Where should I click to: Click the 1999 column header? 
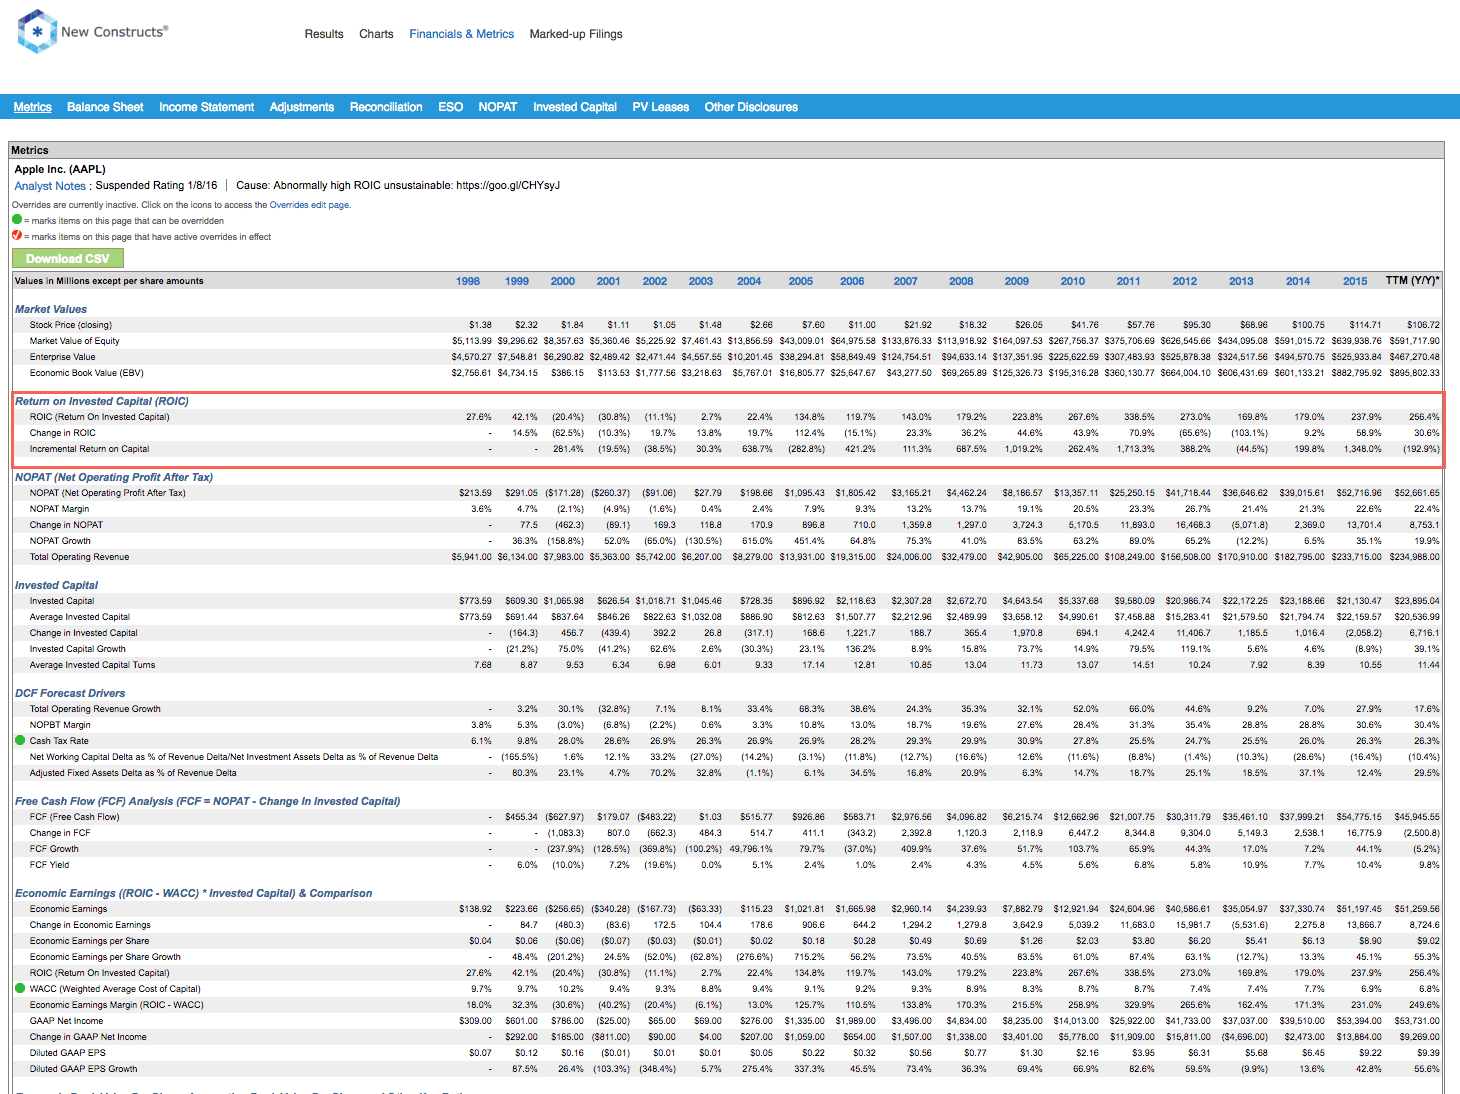point(517,281)
